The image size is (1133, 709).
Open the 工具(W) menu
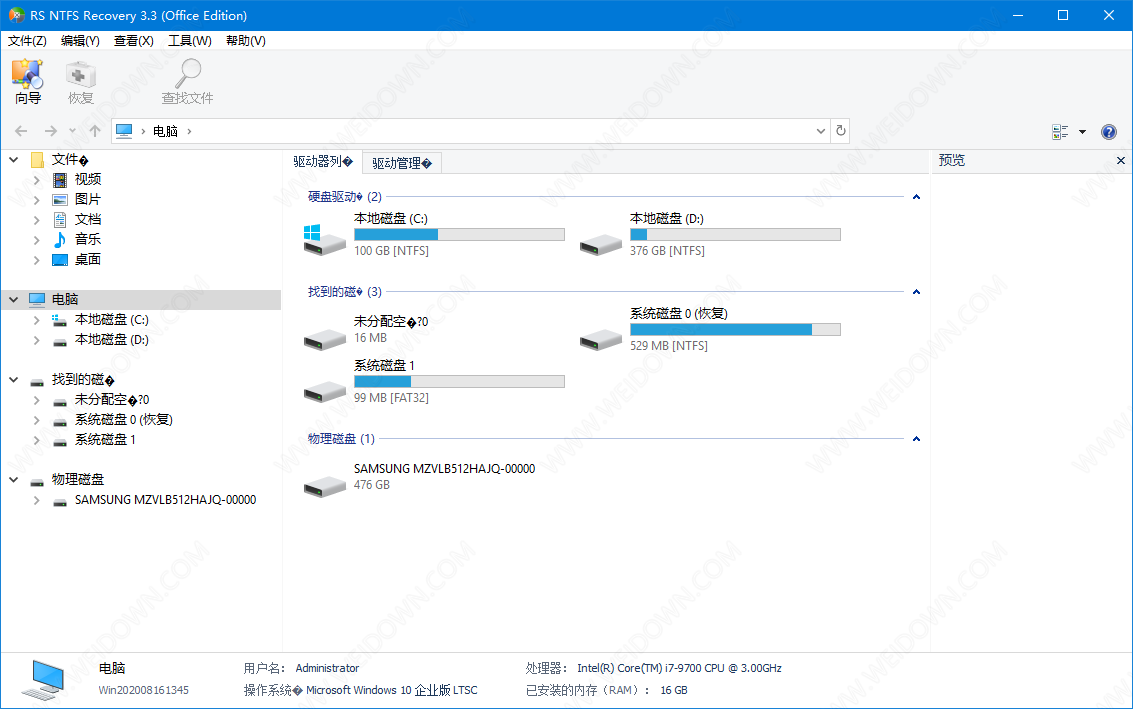[190, 40]
